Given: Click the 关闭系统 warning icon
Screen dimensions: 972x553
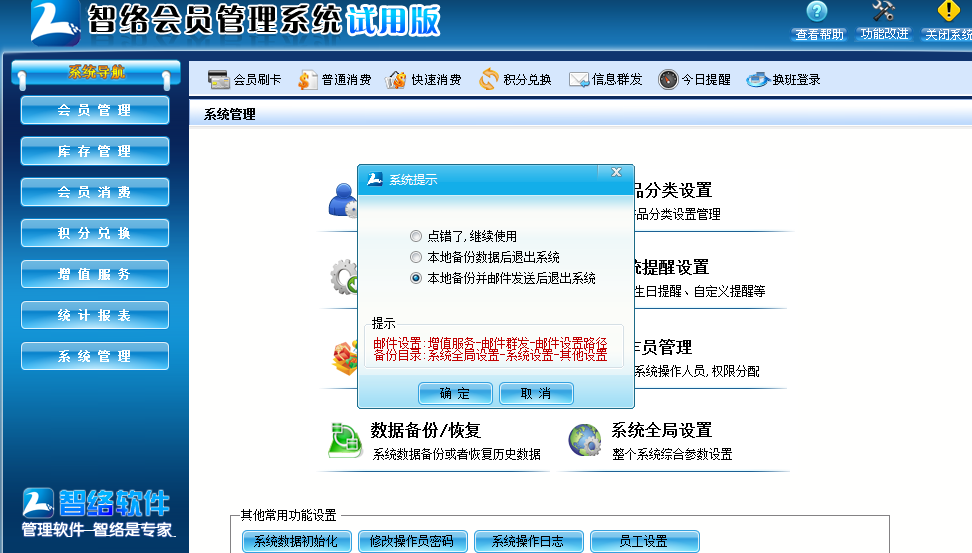Looking at the screenshot, I should 948,11.
